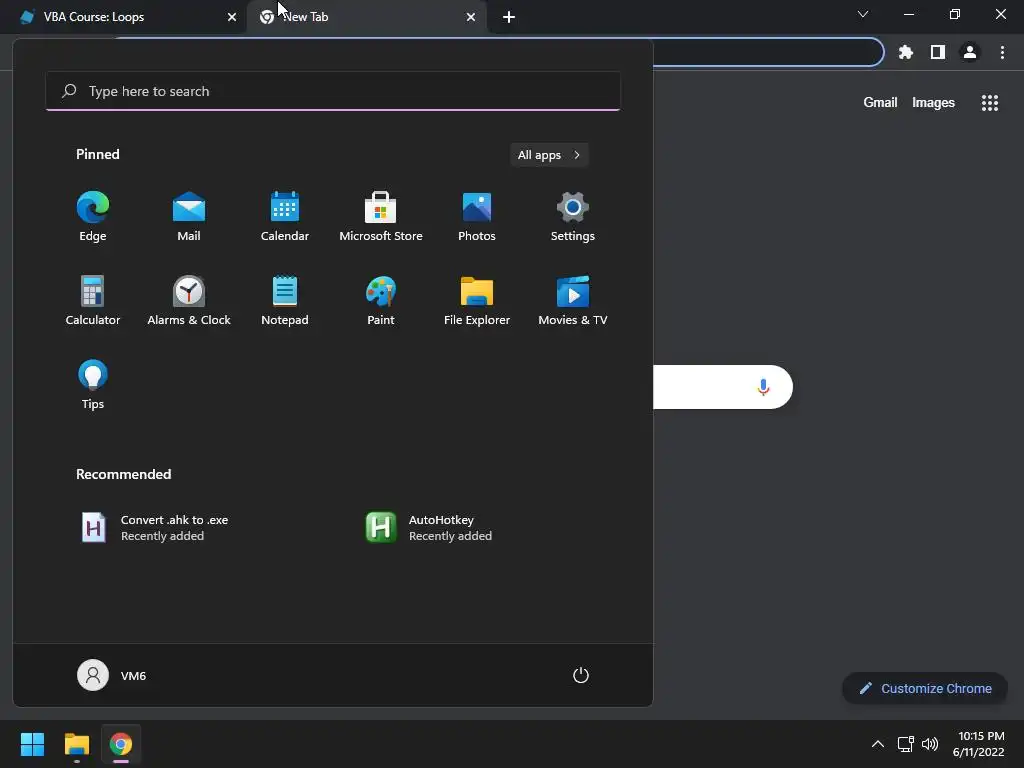The height and width of the screenshot is (768, 1024).
Task: Open Chrome profile avatar menu
Action: (970, 52)
